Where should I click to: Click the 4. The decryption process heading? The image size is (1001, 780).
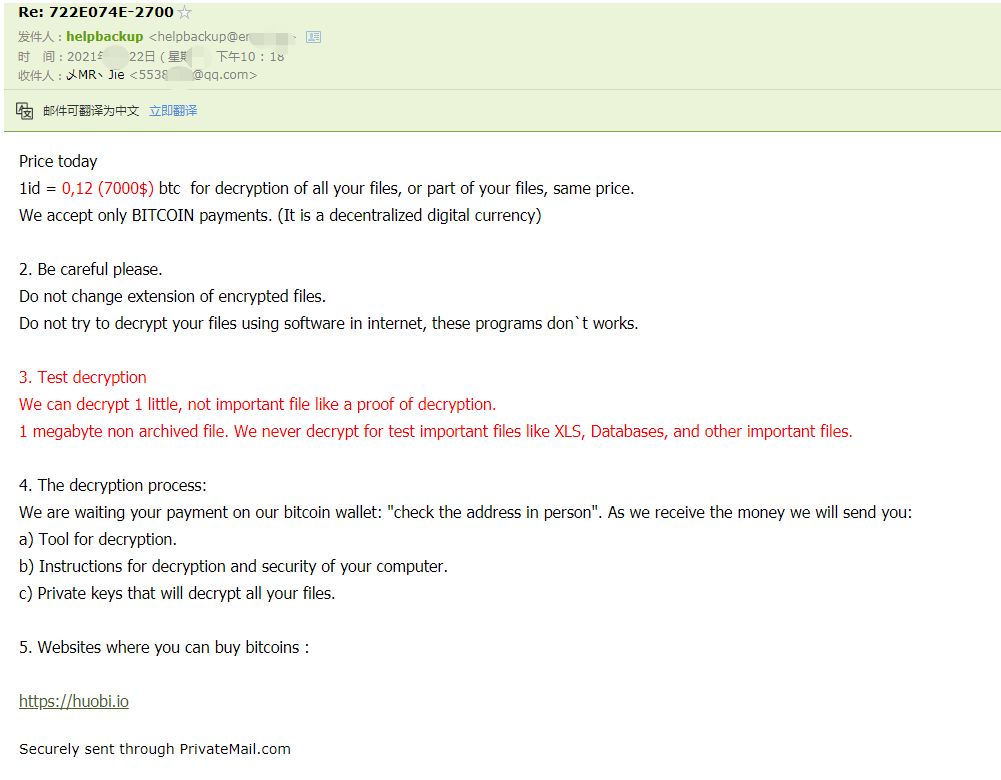113,485
